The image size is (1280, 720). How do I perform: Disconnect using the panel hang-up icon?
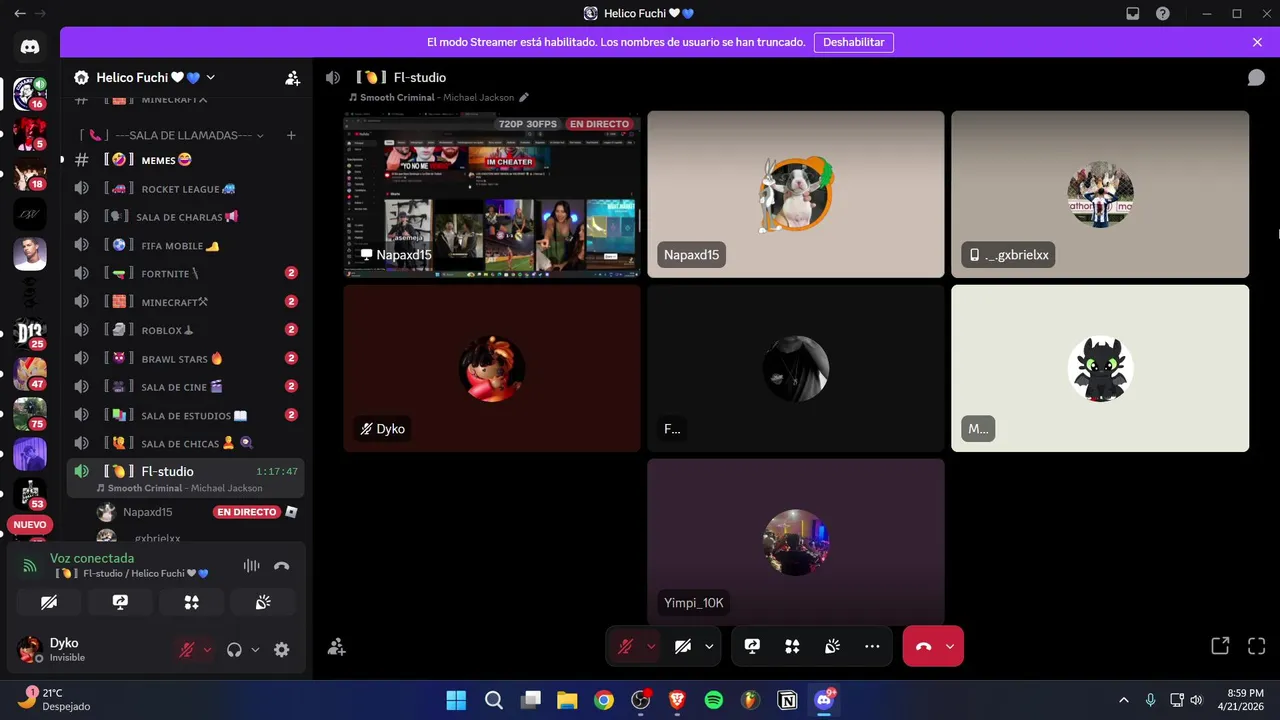click(282, 566)
